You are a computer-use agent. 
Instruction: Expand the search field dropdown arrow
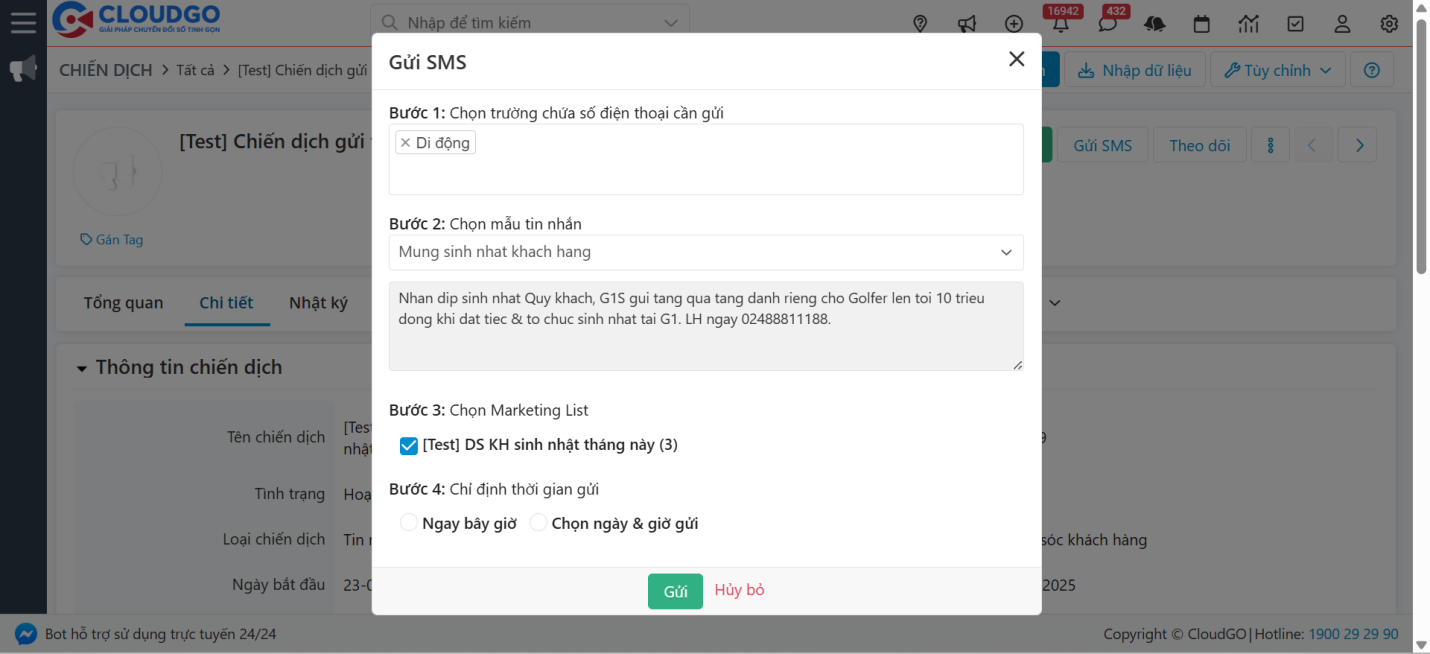(669, 21)
